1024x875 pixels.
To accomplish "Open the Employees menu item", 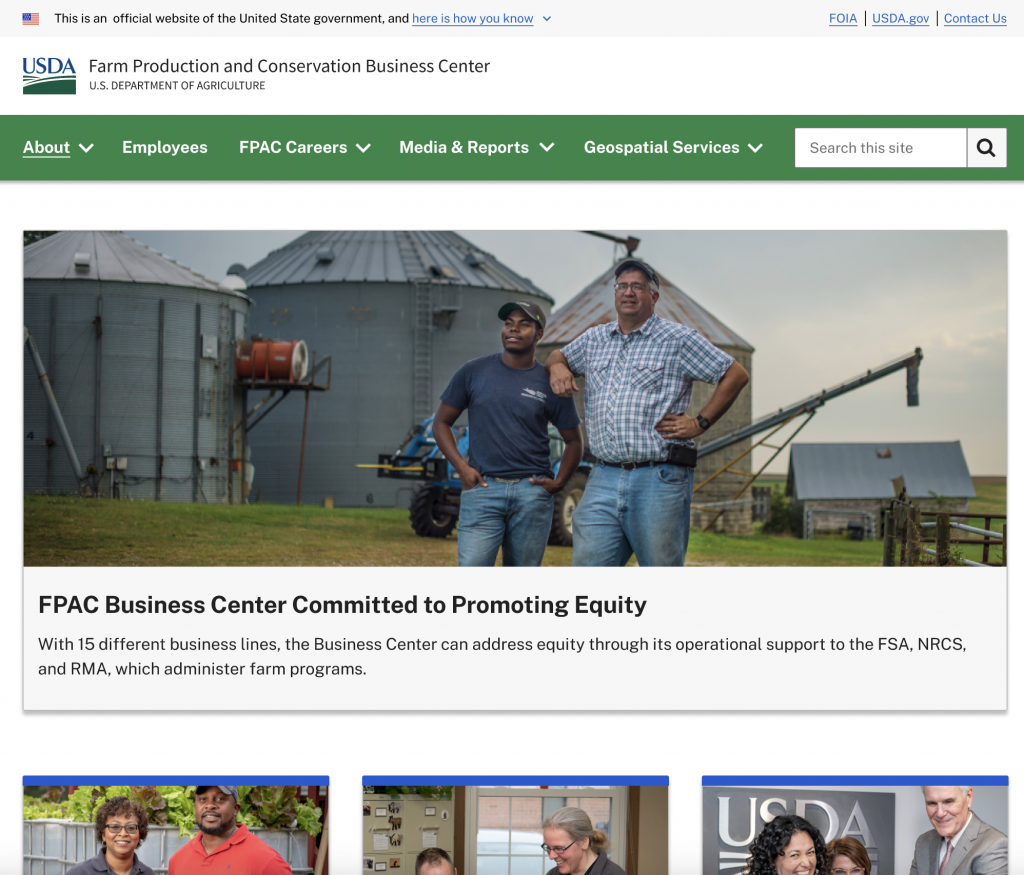I will pyautogui.click(x=165, y=148).
